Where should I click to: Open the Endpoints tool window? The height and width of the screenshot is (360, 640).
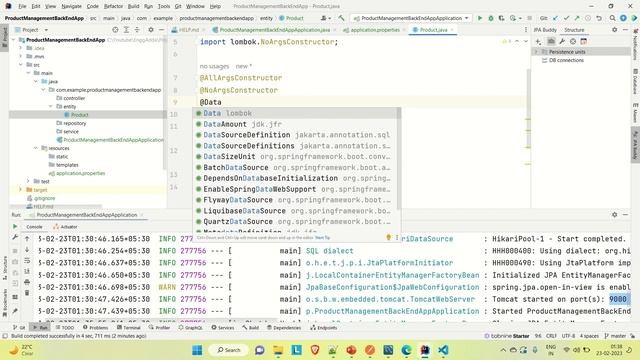324,327
